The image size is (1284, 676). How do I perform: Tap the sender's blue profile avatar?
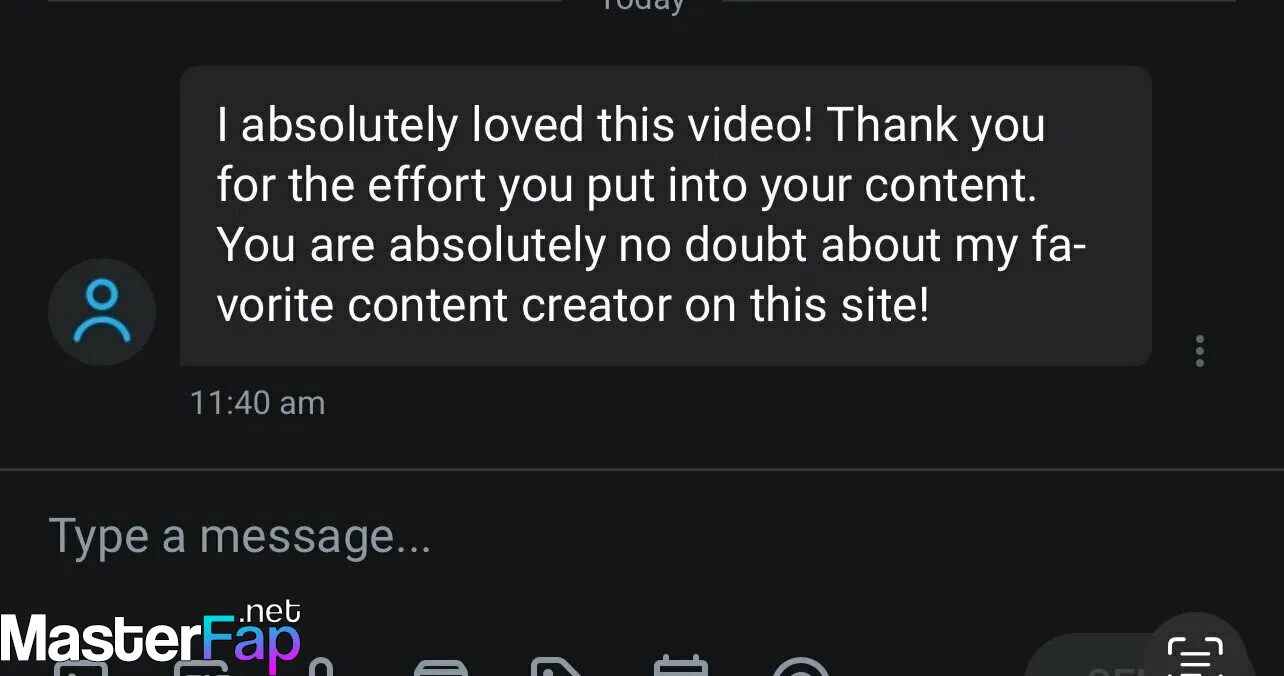point(102,311)
